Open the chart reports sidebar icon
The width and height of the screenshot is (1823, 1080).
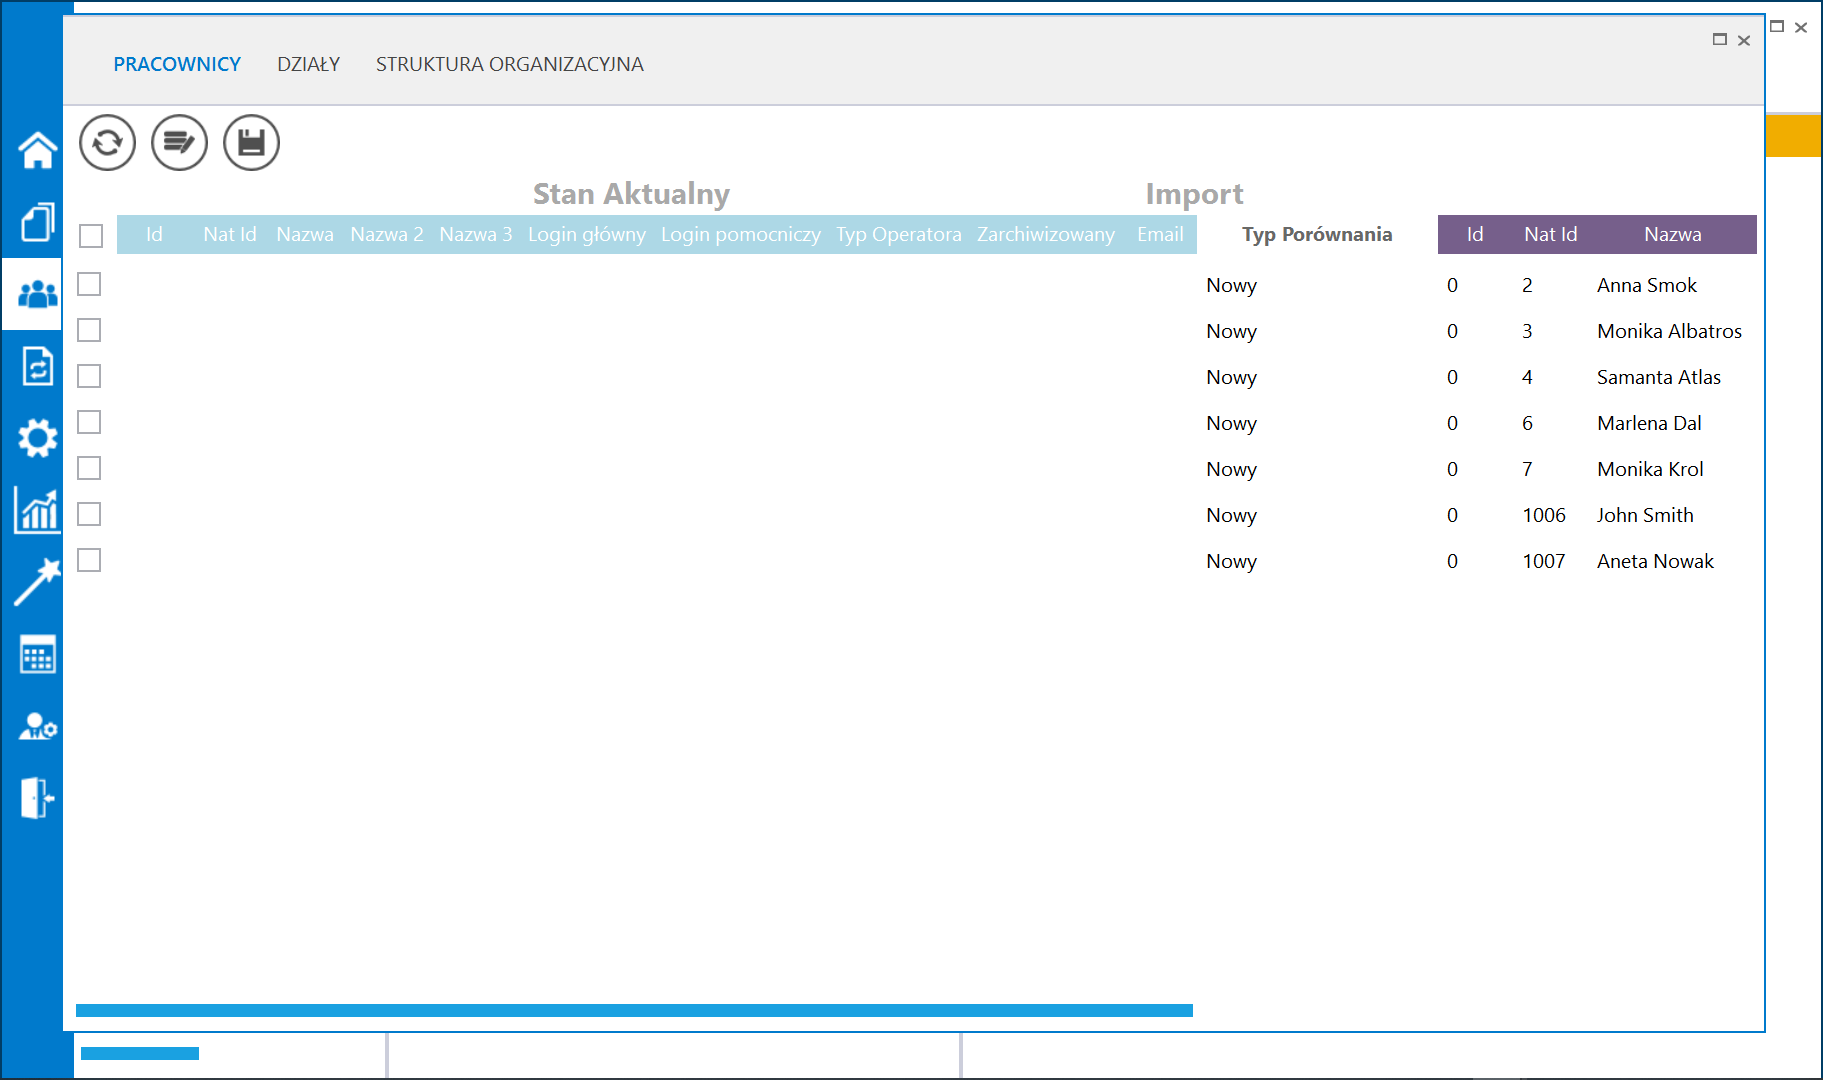tap(37, 510)
